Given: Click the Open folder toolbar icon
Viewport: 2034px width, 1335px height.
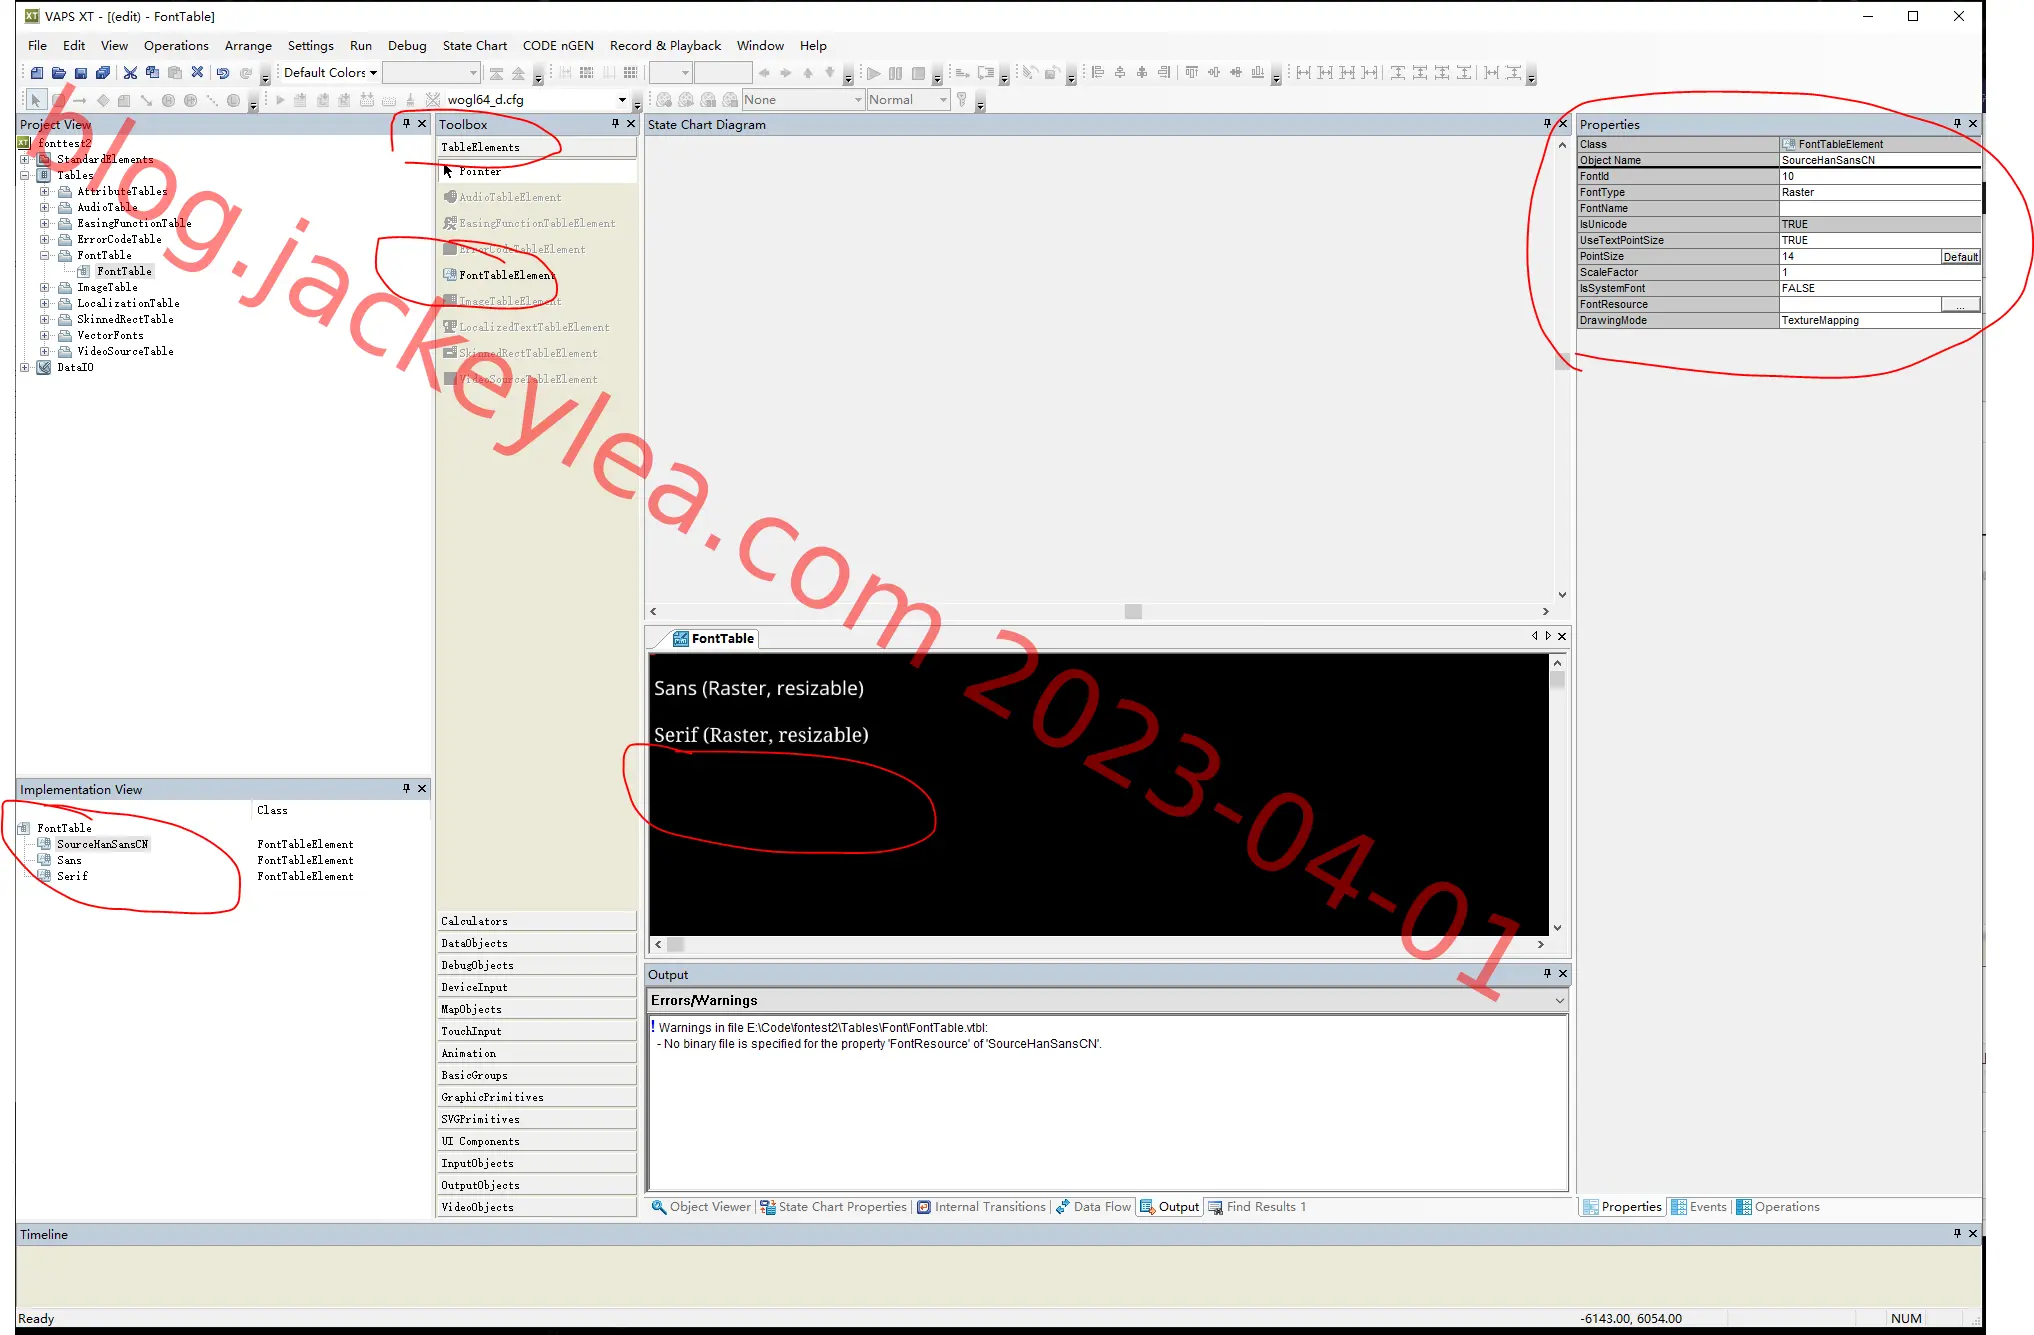Looking at the screenshot, I should tap(59, 73).
